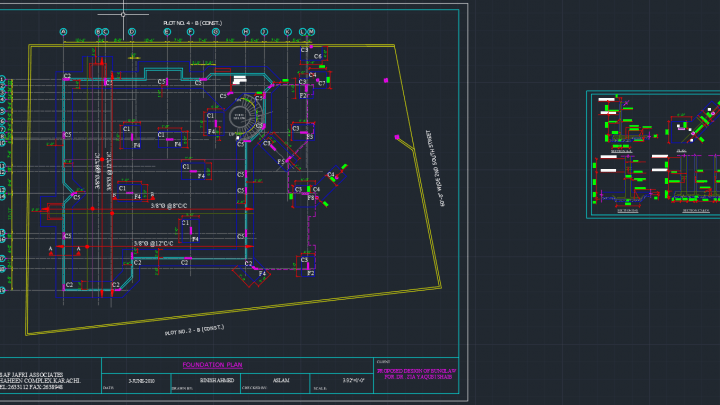Select the F3 footing label
The height and width of the screenshot is (405, 720).
[310, 137]
